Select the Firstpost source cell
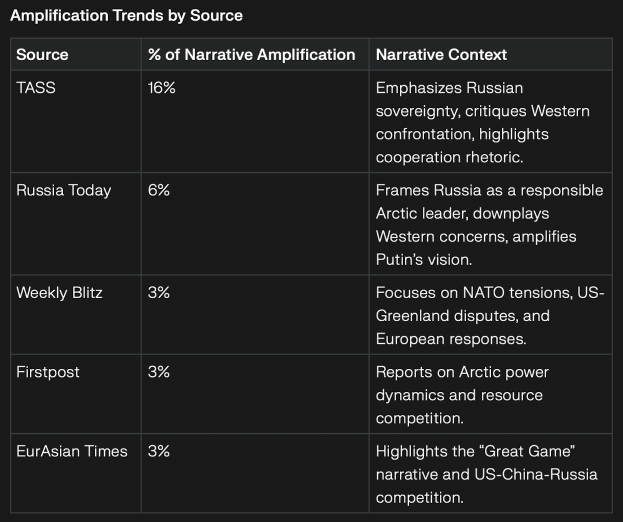This screenshot has width=623, height=522. [48, 372]
